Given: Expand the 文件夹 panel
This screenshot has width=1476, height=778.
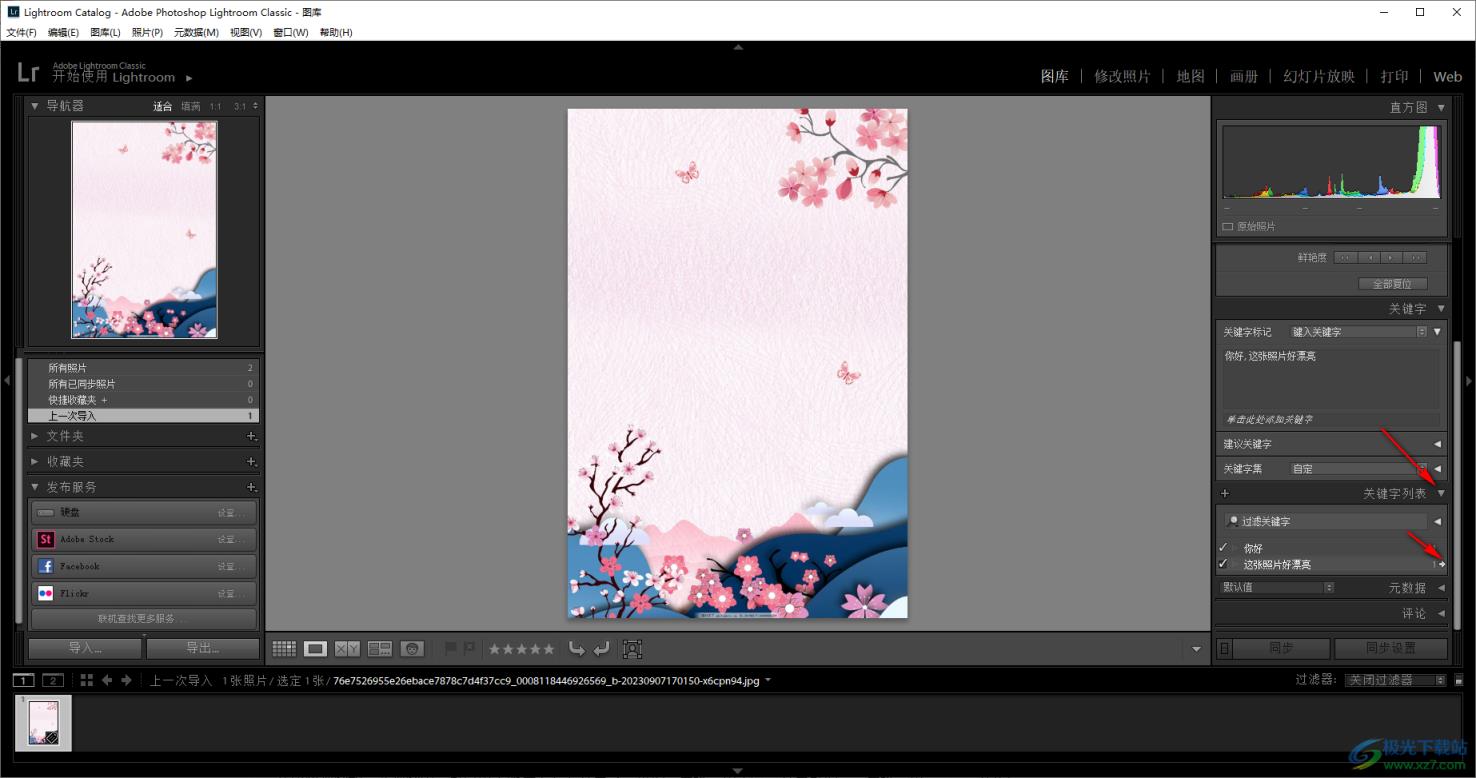Looking at the screenshot, I should (36, 436).
